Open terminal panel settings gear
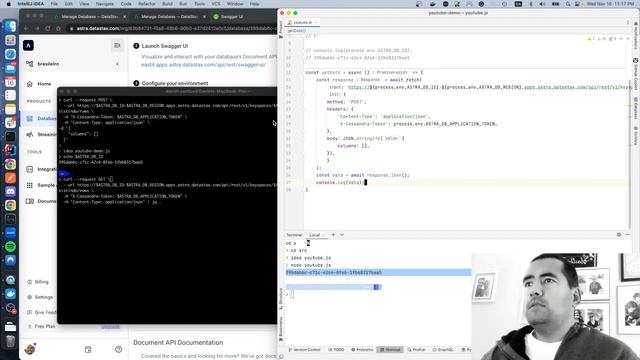 619,235
